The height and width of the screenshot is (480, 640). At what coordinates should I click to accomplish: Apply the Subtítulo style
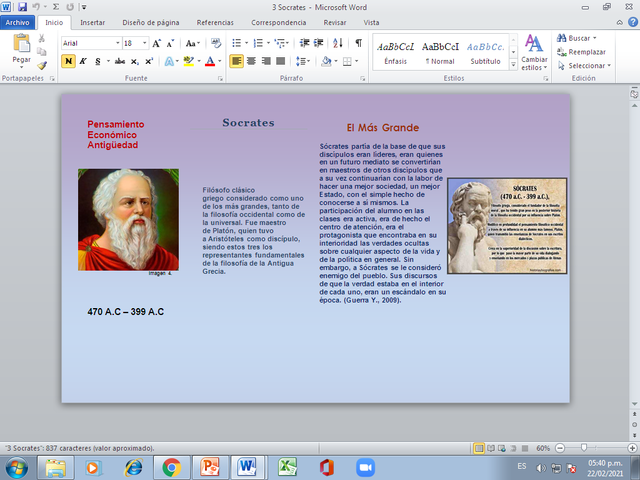pyautogui.click(x=485, y=53)
